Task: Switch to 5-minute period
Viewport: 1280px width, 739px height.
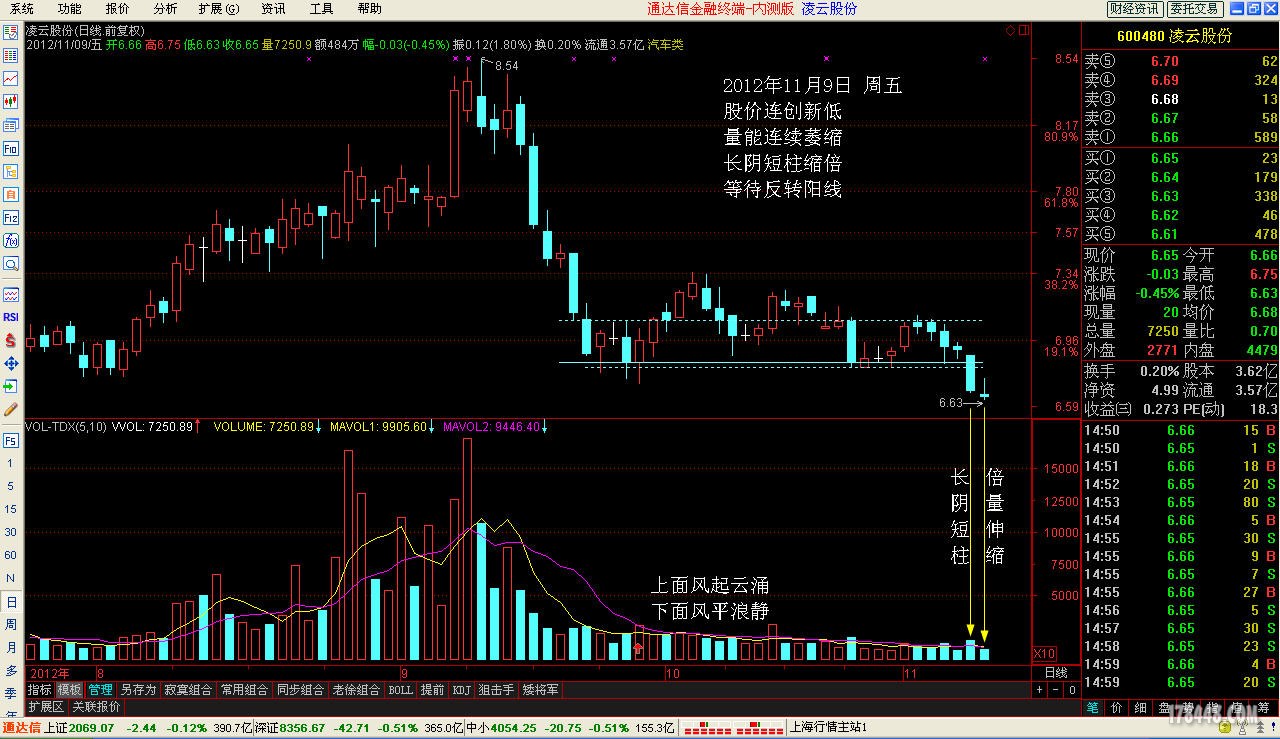Action: coord(10,486)
